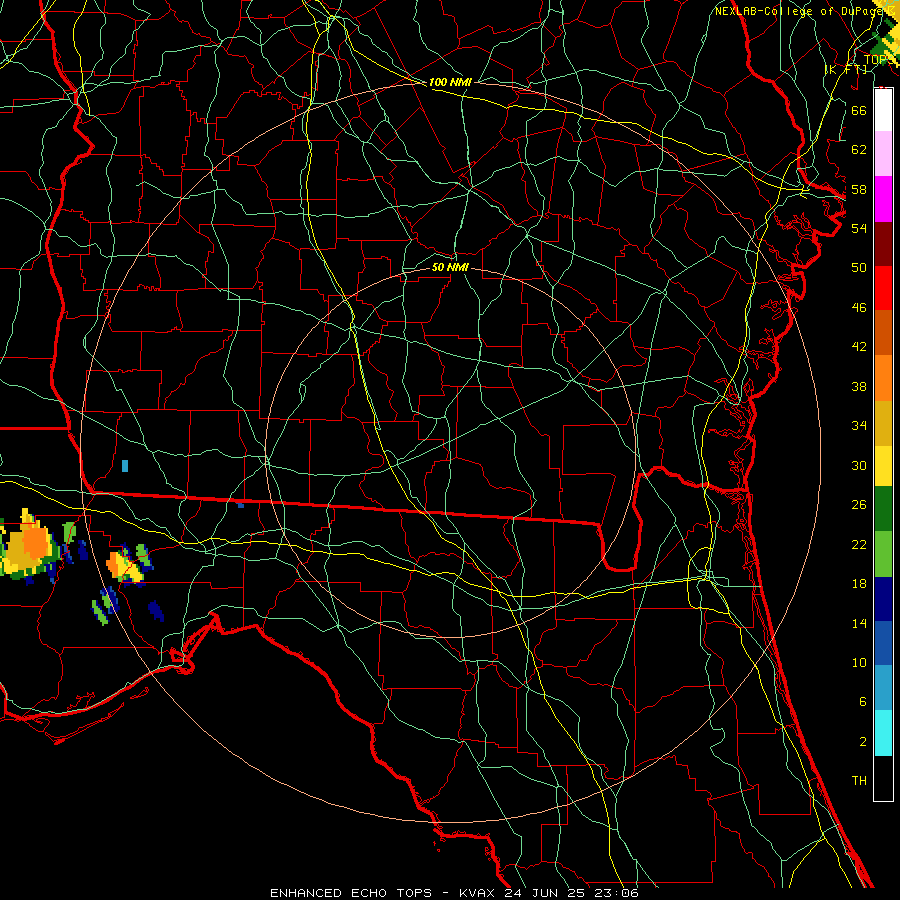Viewport: 900px width, 900px height.
Task: Pick the bright orange legend swatch
Action: [883, 378]
